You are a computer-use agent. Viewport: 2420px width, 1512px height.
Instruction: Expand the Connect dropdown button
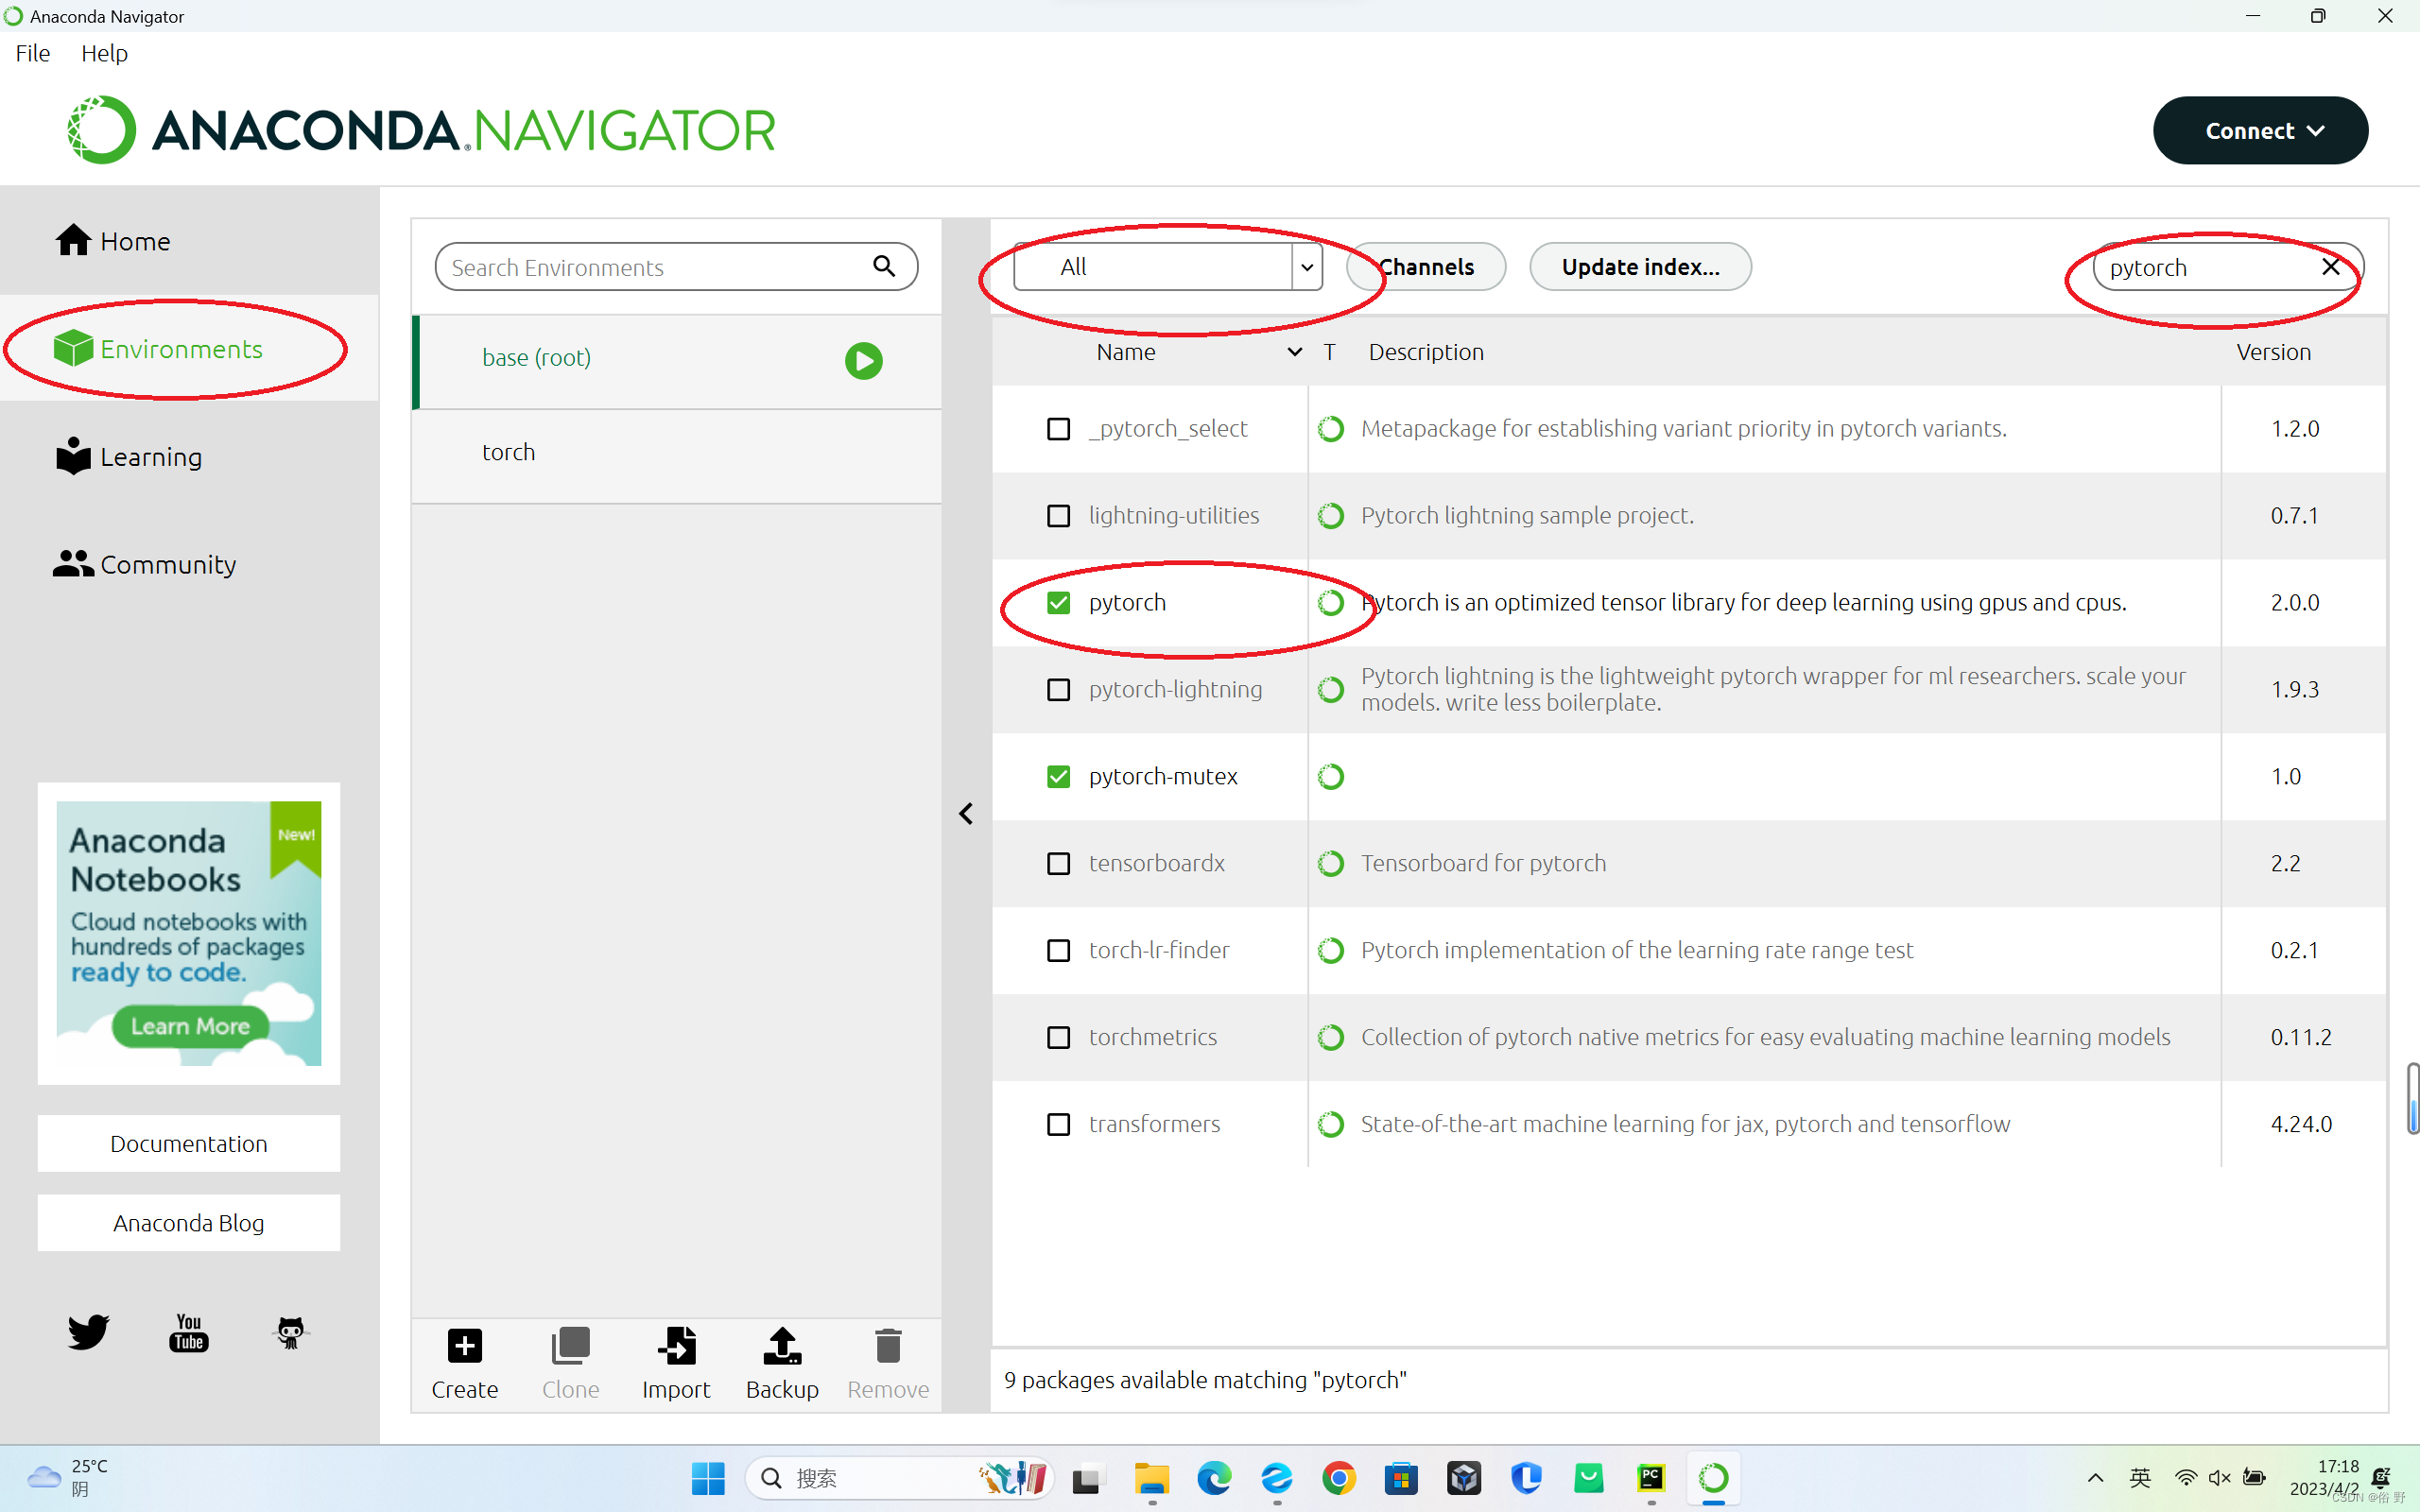pyautogui.click(x=2260, y=131)
